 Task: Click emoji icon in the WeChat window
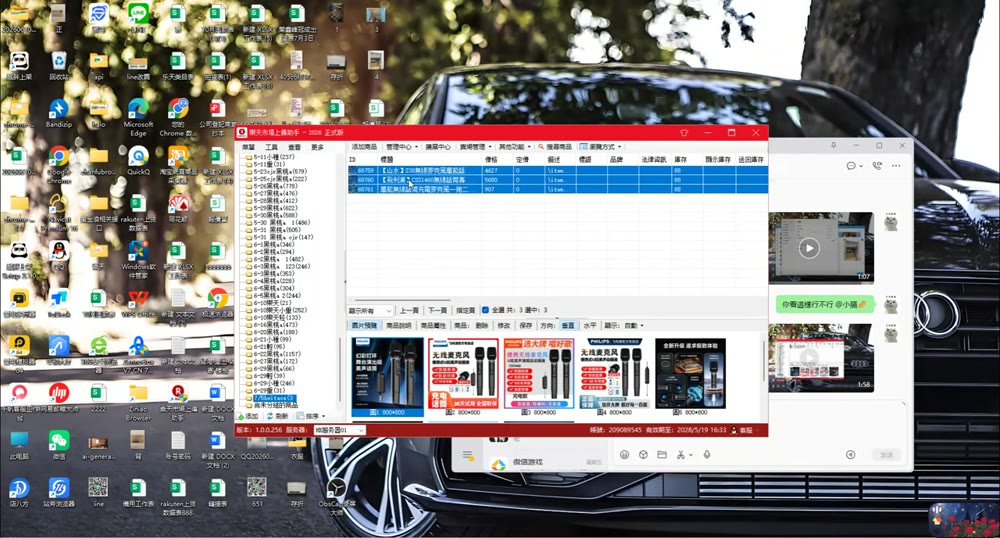click(x=624, y=454)
